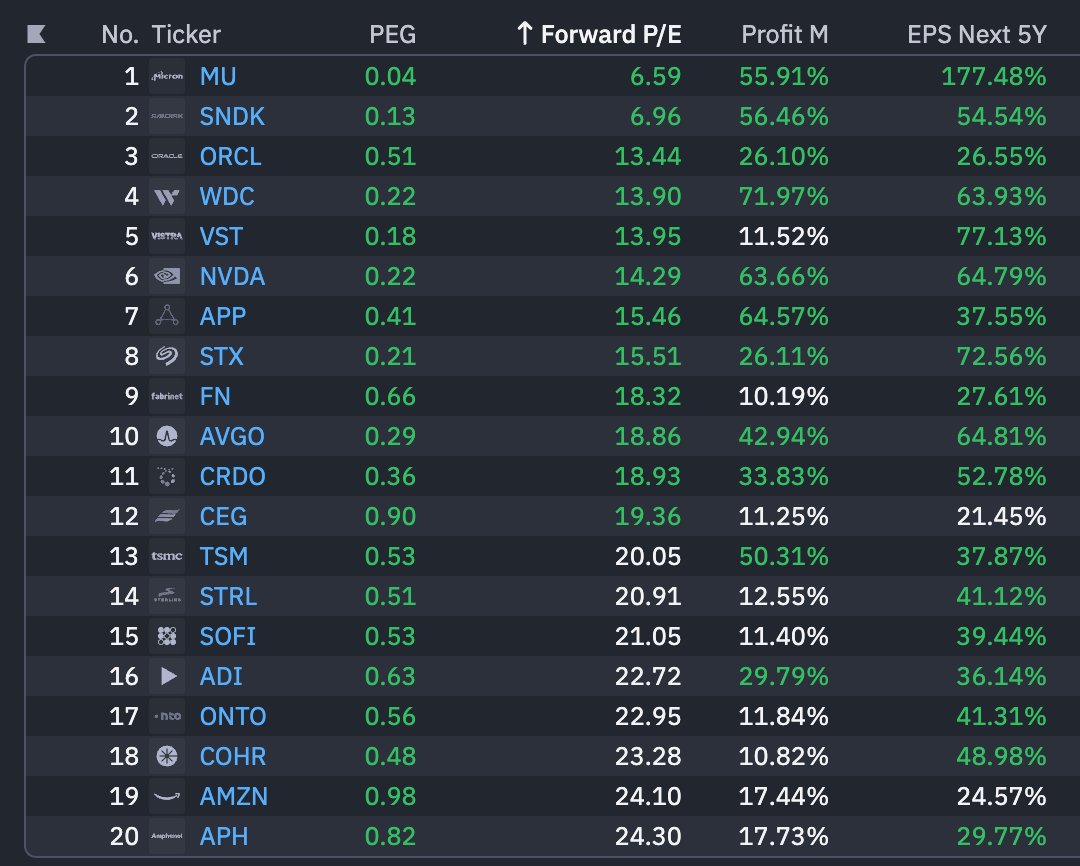Click the 177.48% EPS Next 5Y value
This screenshot has height=866, width=1080.
click(994, 76)
